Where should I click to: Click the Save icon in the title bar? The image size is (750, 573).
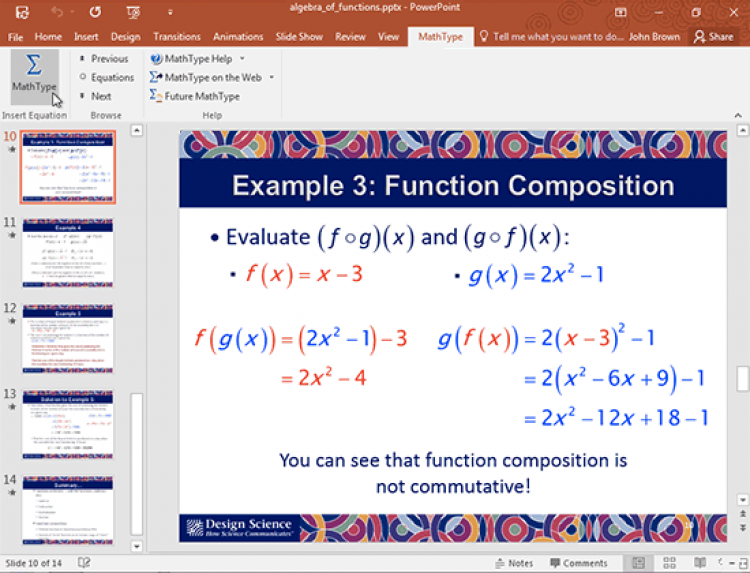(x=22, y=12)
